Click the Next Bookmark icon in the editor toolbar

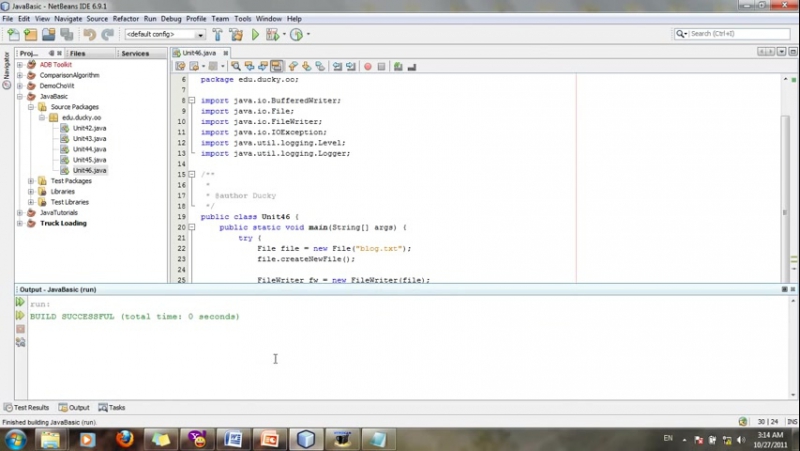click(306, 66)
